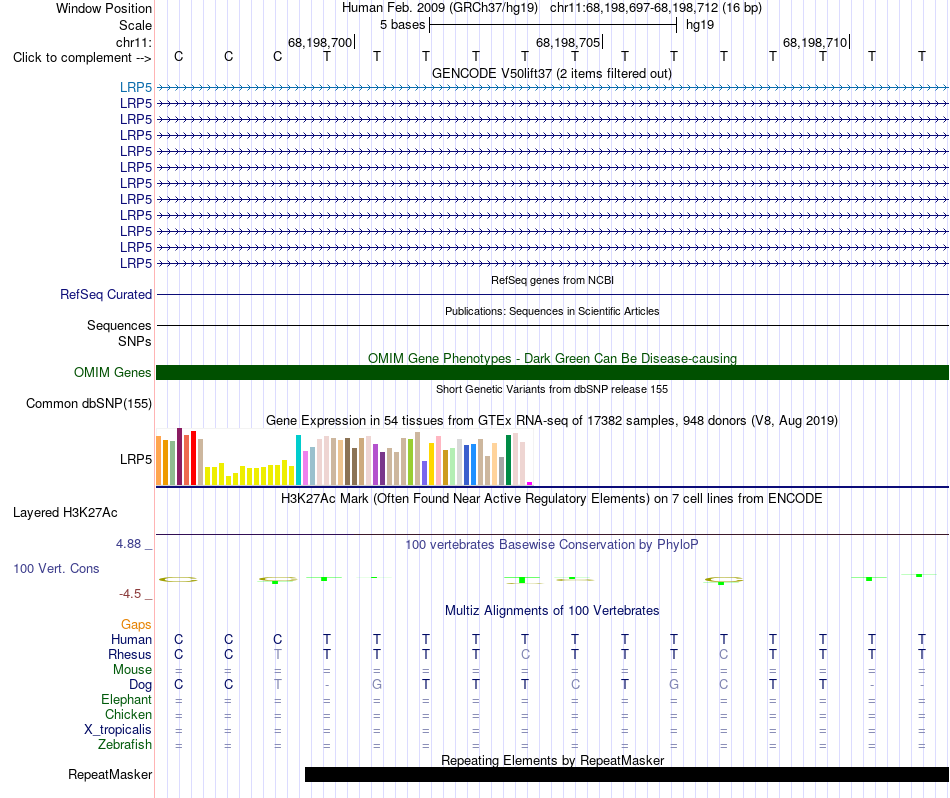Screen dimensions: 950x798
Task: Click the Scale label
Action: pos(135,25)
